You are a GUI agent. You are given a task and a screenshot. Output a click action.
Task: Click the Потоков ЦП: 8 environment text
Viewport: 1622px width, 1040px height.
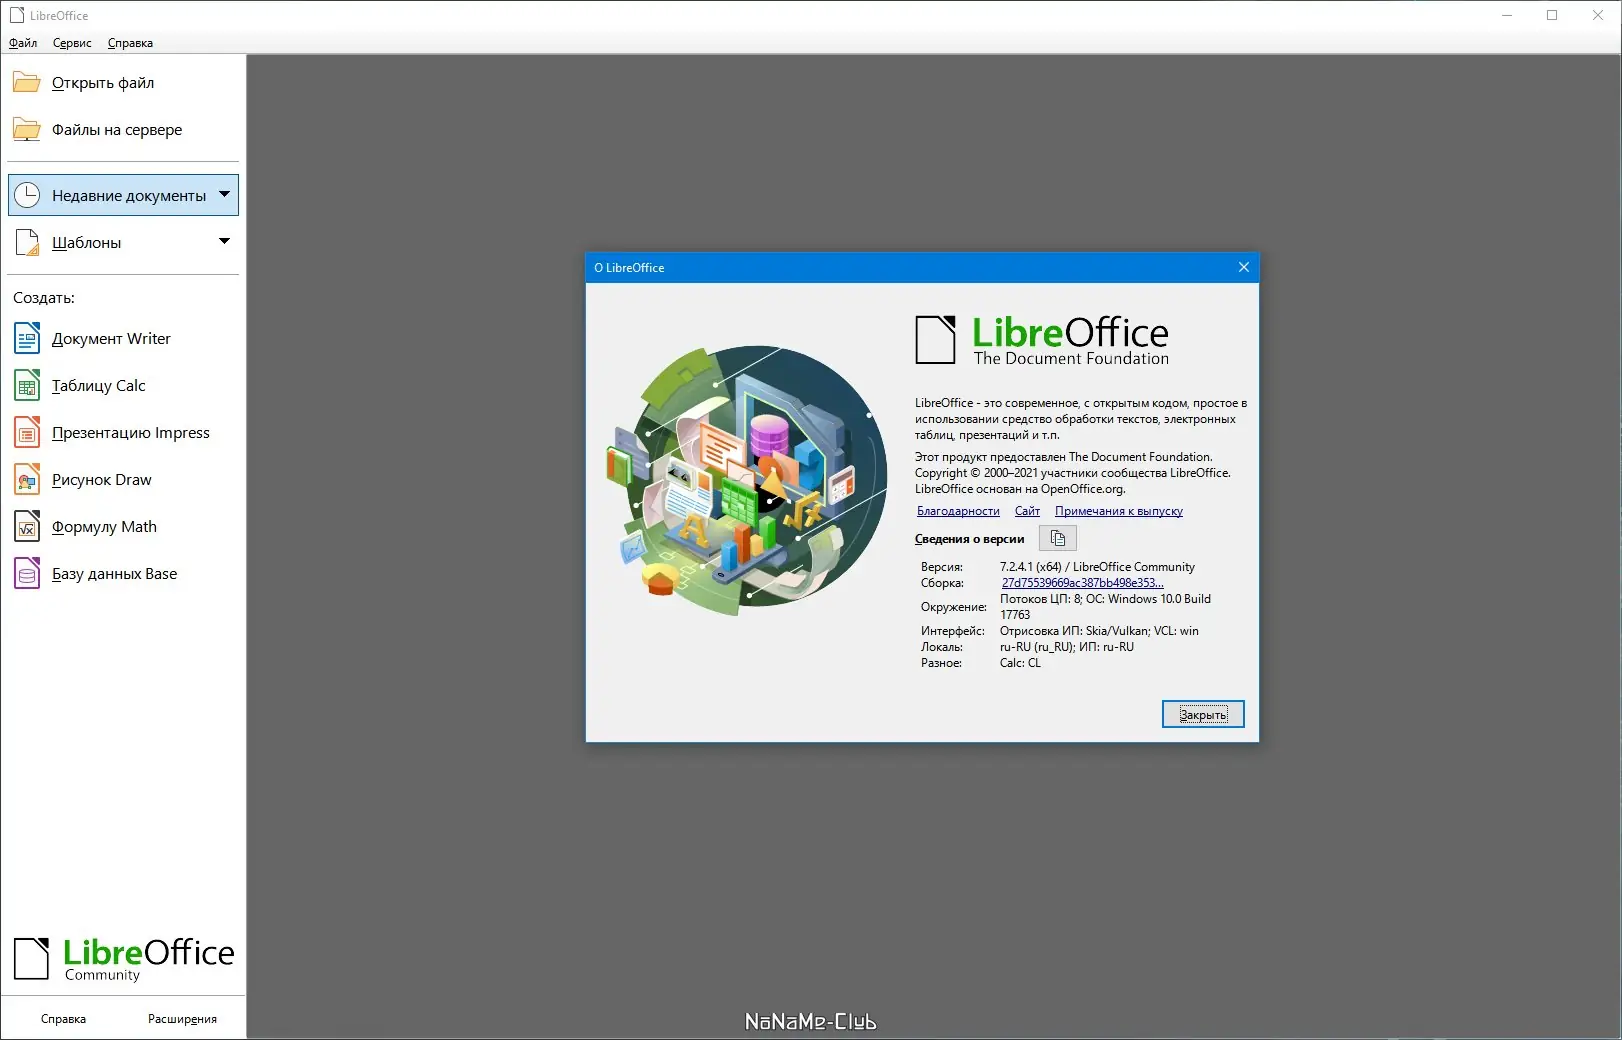pos(1040,599)
